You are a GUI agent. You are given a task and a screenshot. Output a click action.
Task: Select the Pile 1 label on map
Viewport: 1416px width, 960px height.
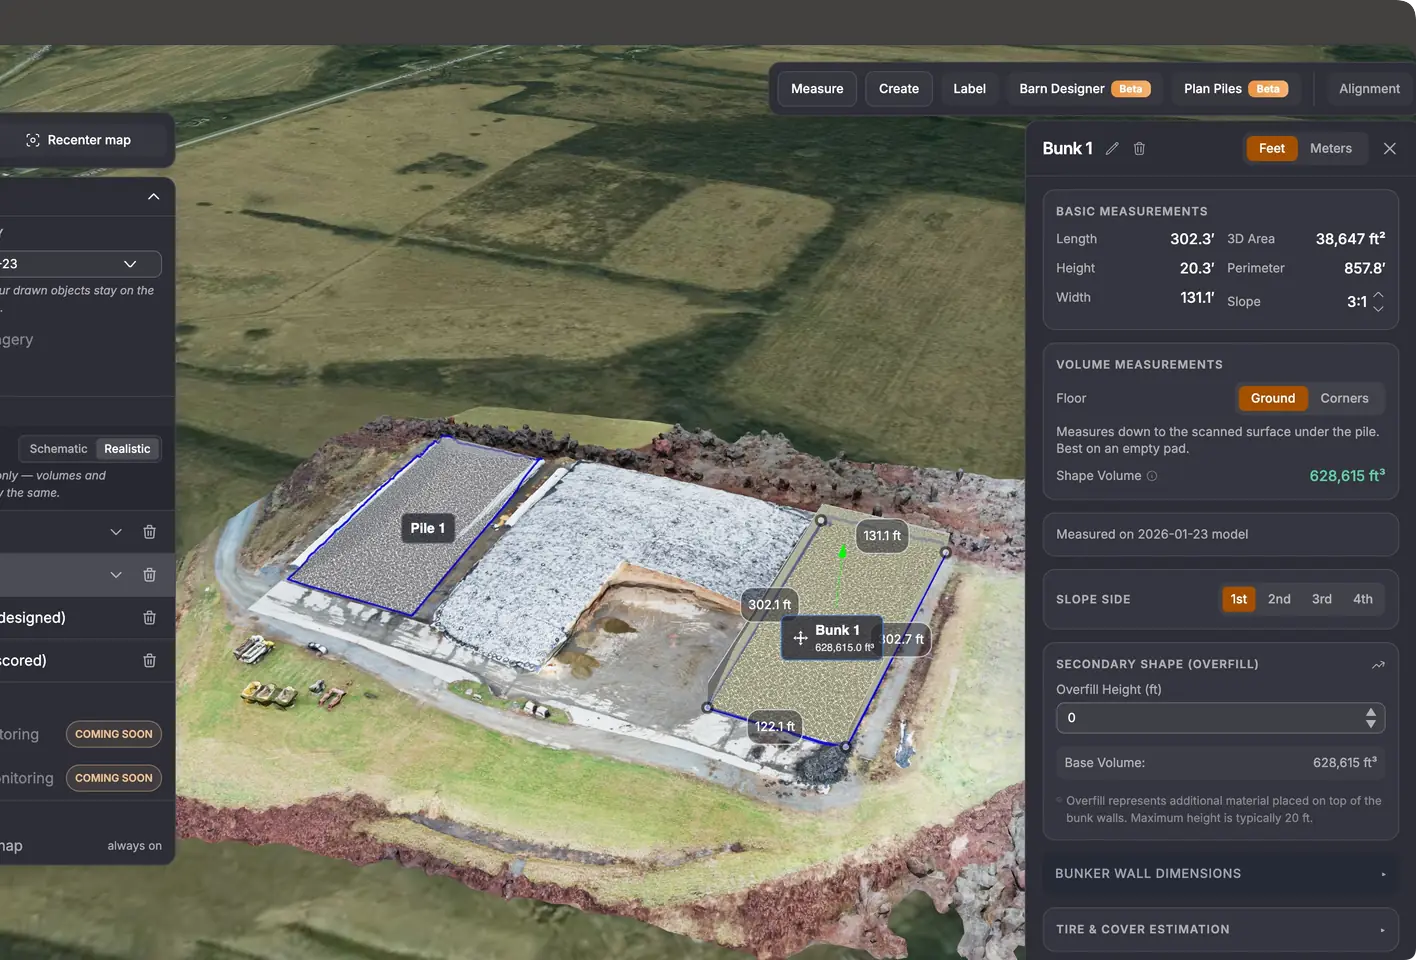(428, 528)
